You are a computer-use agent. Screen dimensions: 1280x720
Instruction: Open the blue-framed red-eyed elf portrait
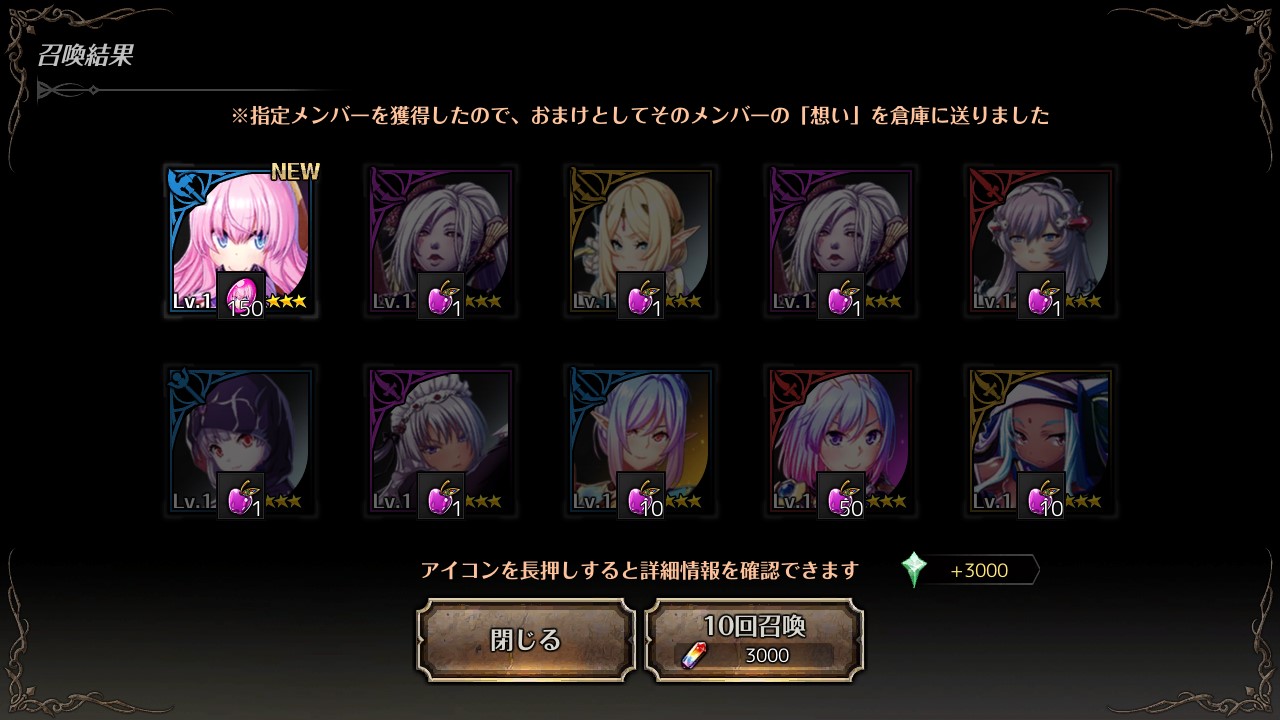tap(641, 441)
